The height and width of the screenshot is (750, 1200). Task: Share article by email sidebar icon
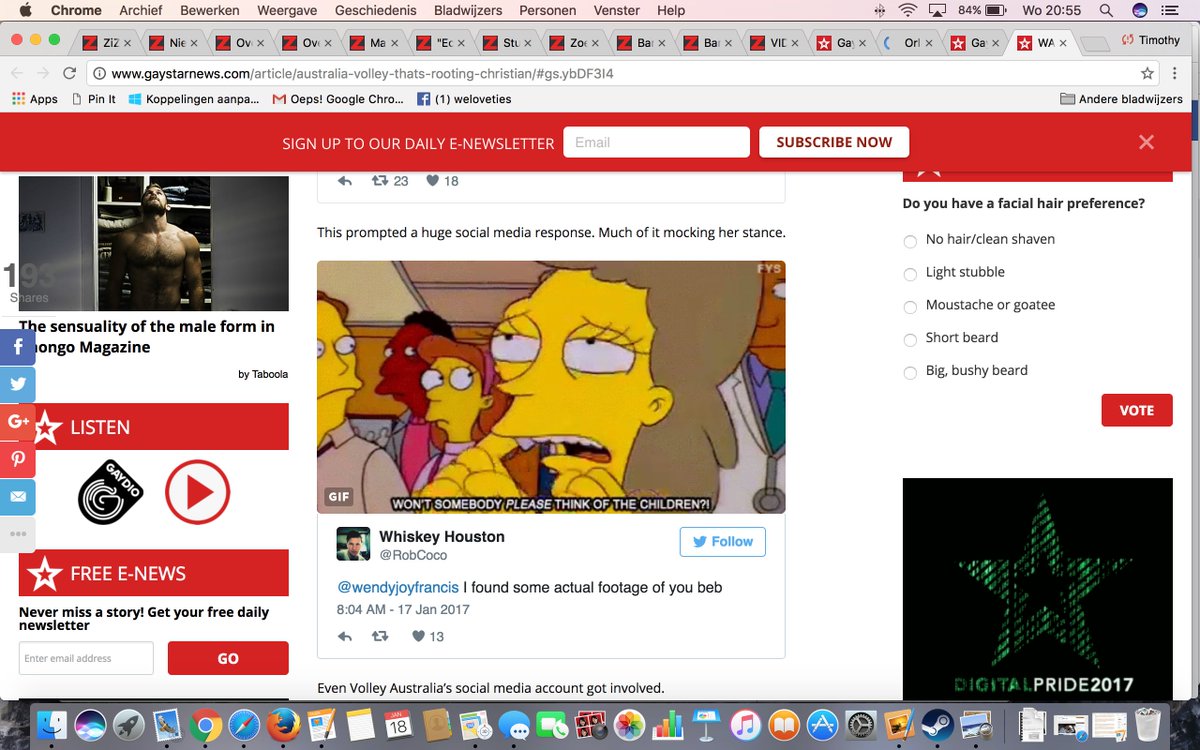tap(18, 497)
